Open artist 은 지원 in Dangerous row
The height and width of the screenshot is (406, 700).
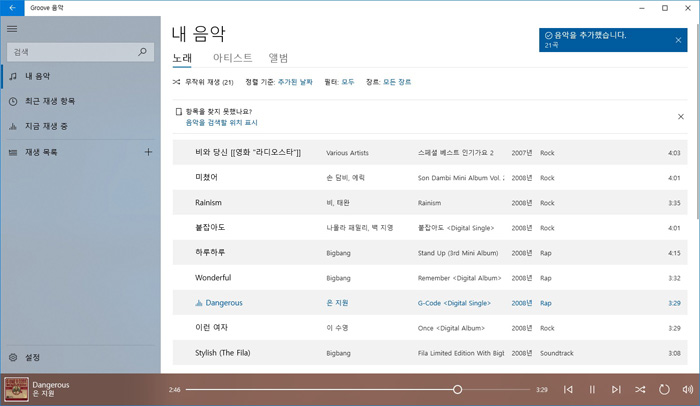pos(337,303)
